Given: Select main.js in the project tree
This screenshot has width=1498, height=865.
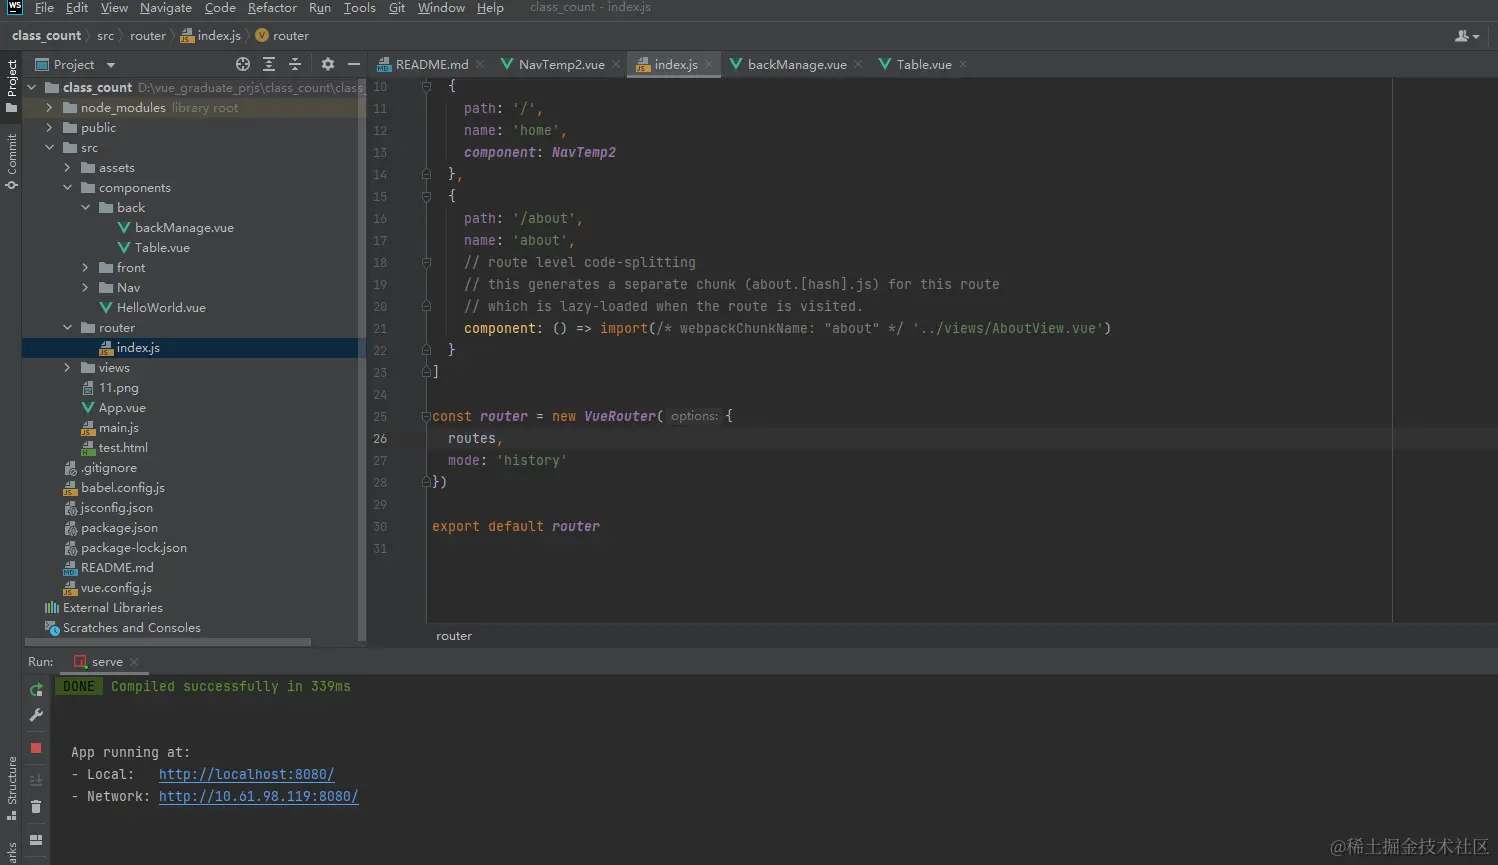Looking at the screenshot, I should click(x=118, y=428).
